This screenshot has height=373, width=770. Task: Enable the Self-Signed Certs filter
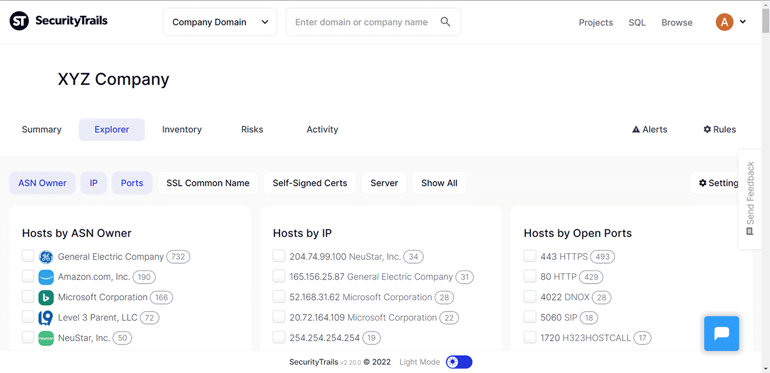pyautogui.click(x=310, y=183)
